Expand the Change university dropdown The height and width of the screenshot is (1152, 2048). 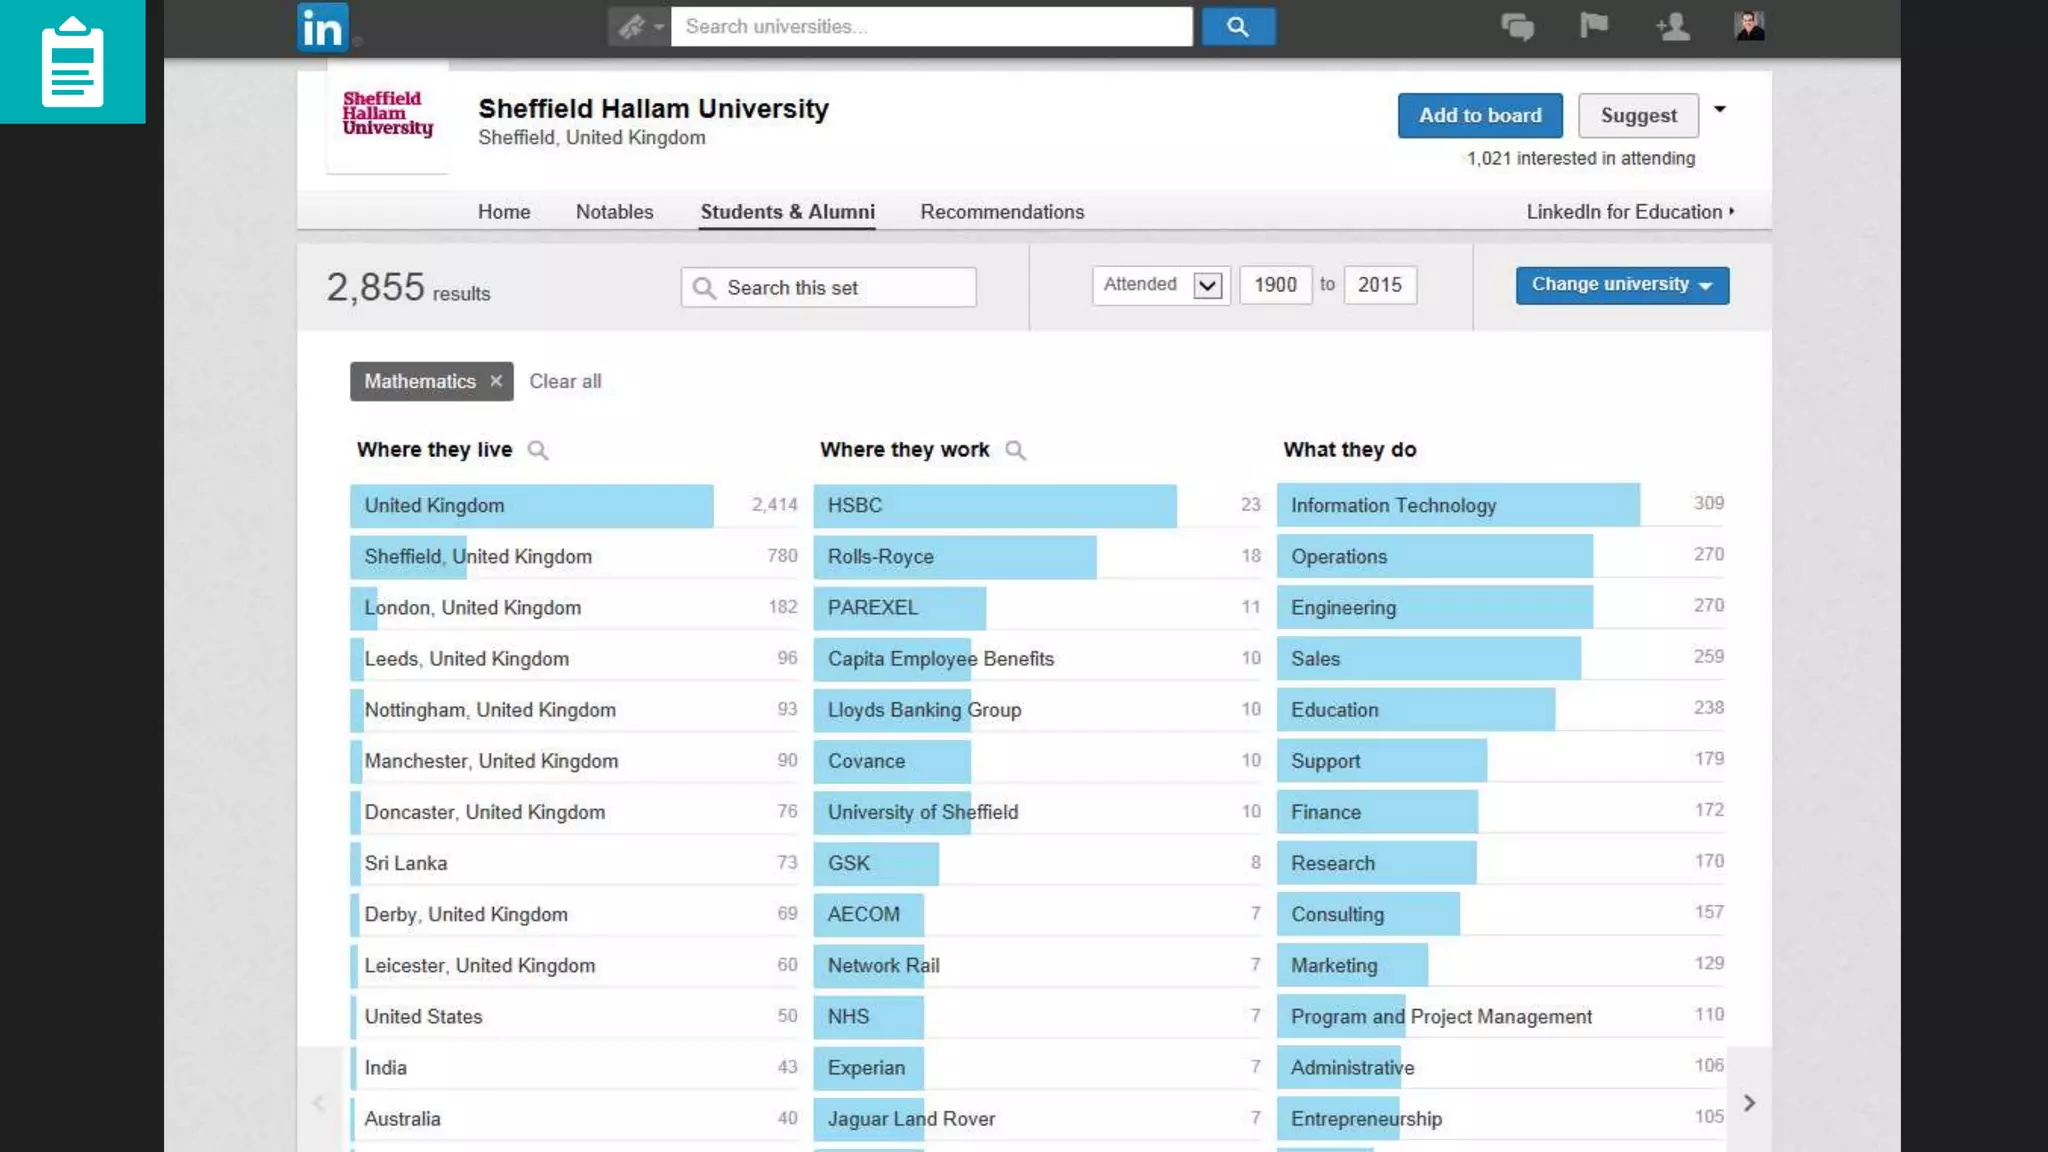[x=1621, y=285]
